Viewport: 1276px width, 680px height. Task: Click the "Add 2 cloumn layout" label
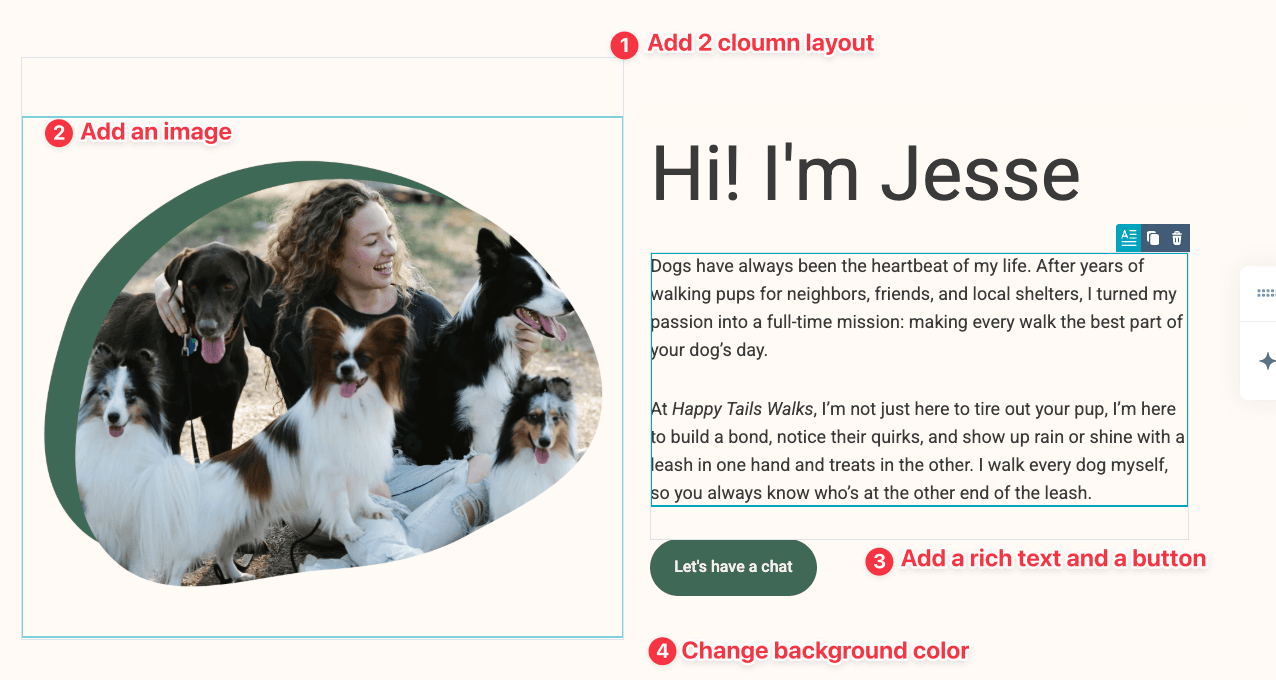point(761,43)
